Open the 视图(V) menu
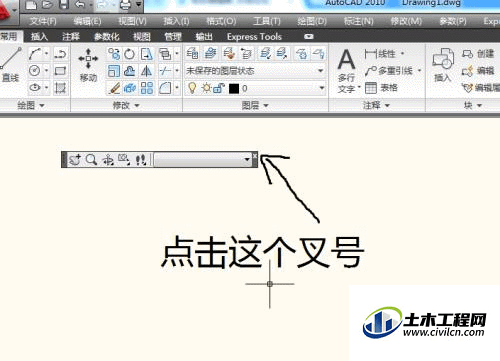Screen dimensions: 500x361 132,21
